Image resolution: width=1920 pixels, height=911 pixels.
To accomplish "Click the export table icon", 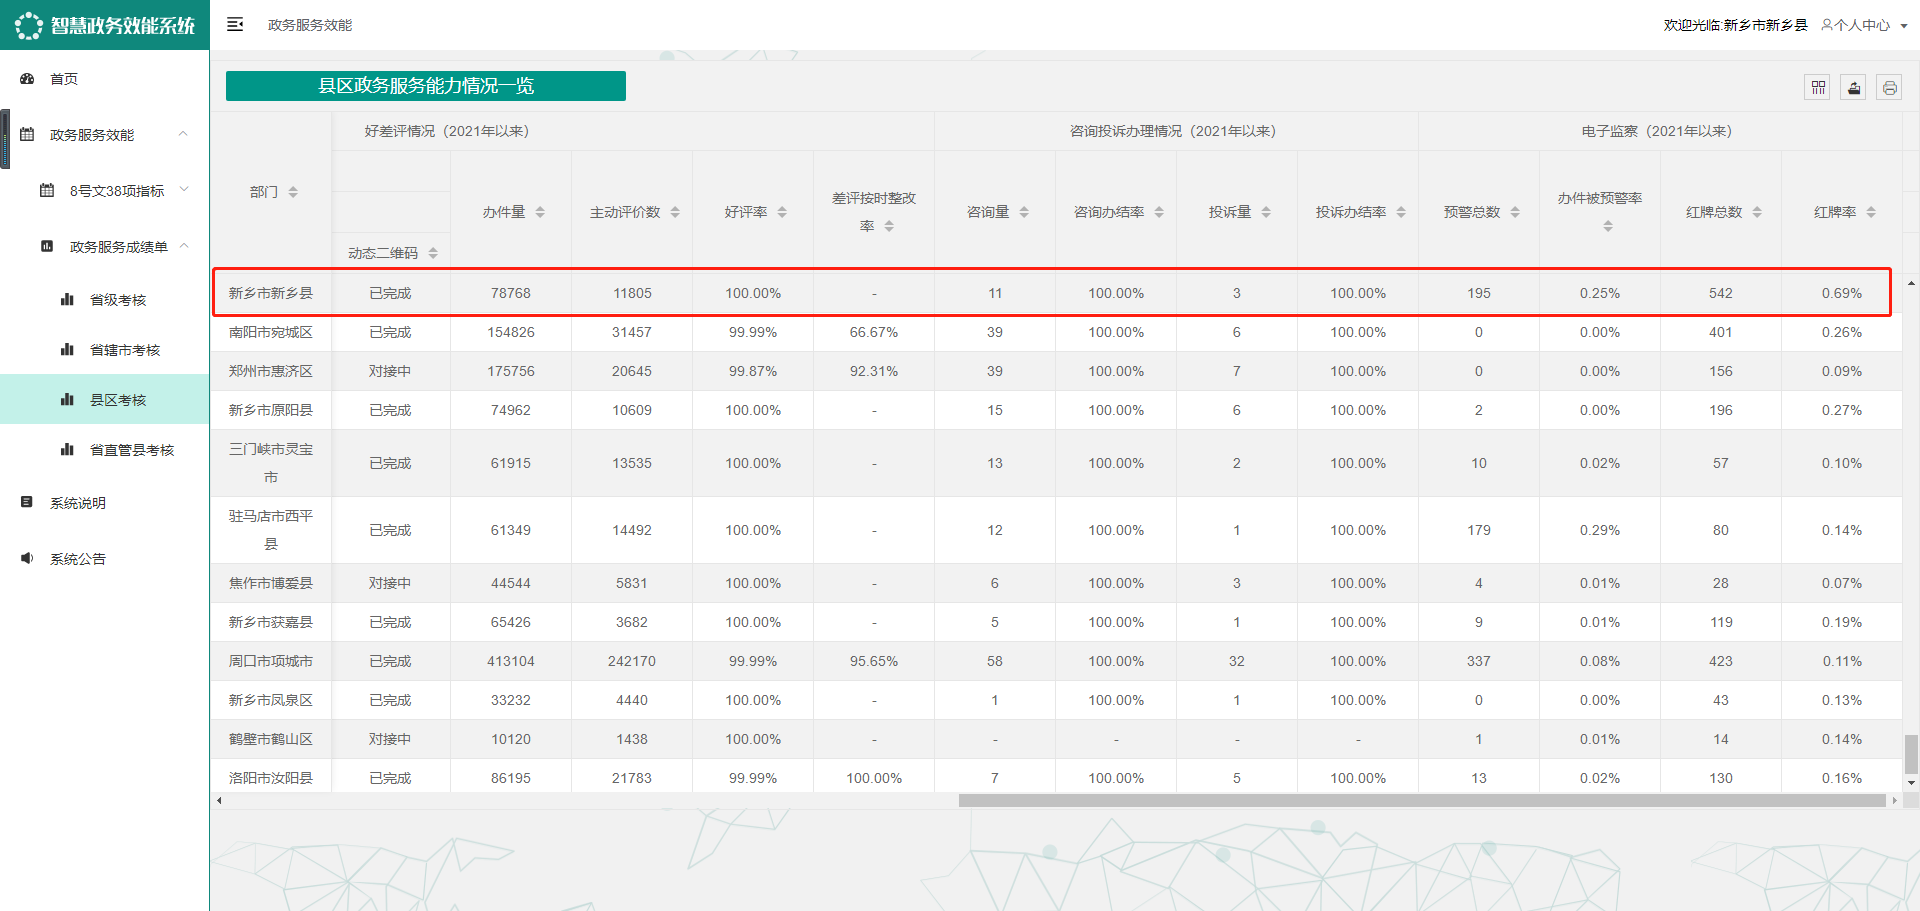I will pos(1854,88).
